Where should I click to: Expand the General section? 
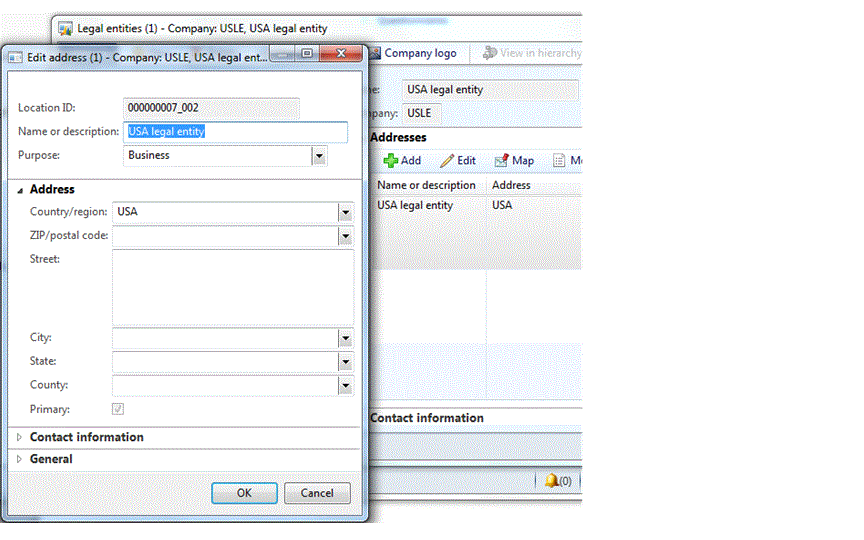tap(19, 459)
